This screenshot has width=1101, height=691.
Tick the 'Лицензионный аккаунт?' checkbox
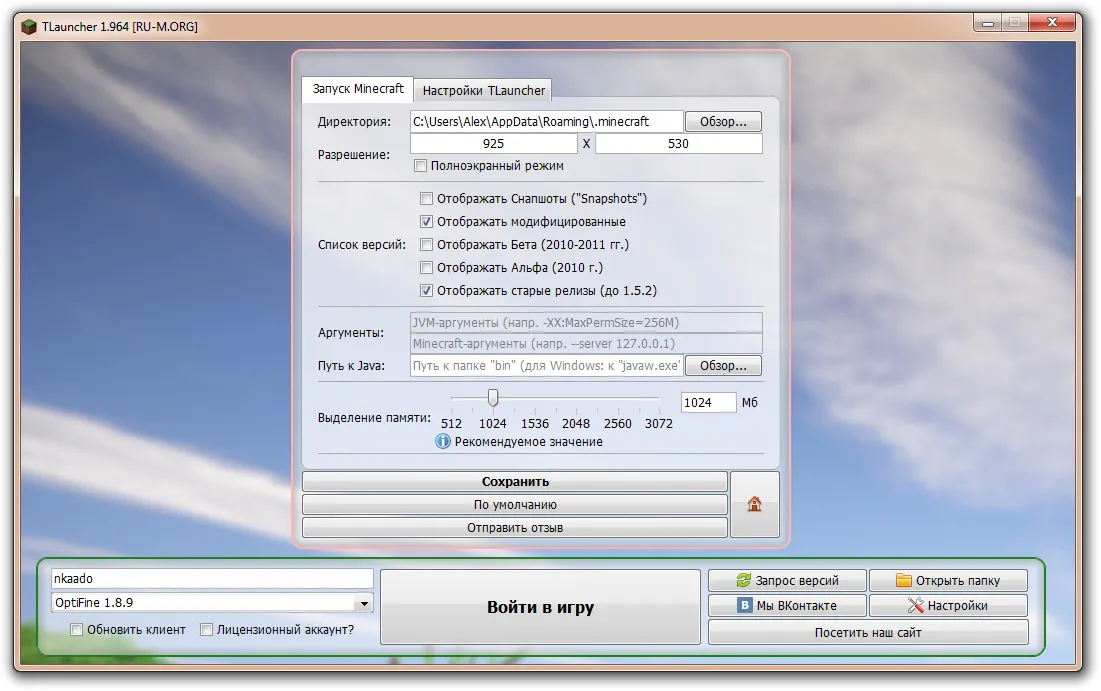tap(207, 630)
